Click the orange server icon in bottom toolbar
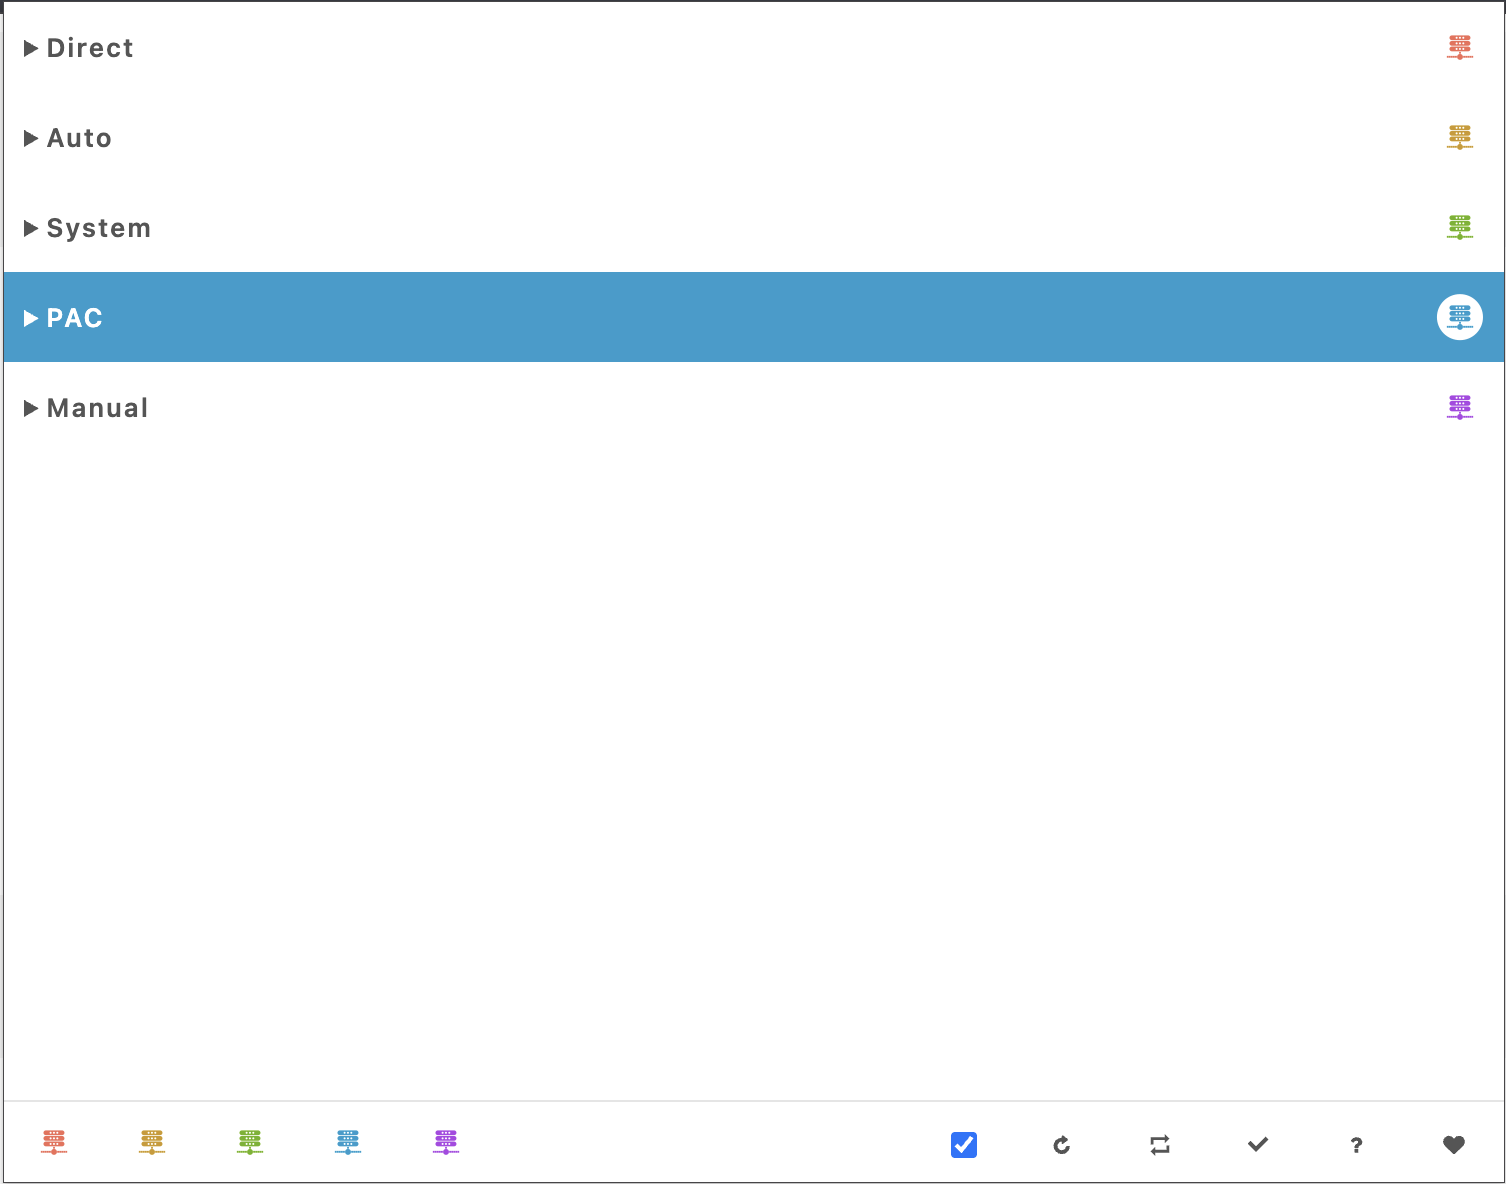The image size is (1506, 1184). (x=152, y=1142)
